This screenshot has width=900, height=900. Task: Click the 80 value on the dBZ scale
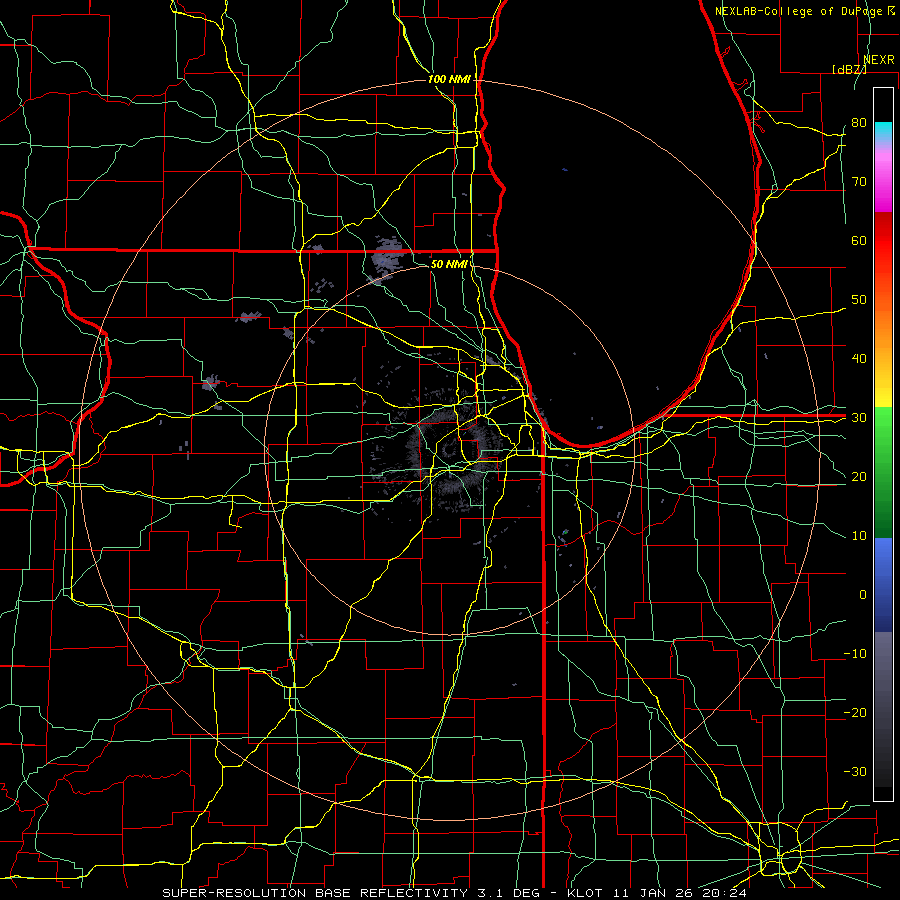click(859, 122)
